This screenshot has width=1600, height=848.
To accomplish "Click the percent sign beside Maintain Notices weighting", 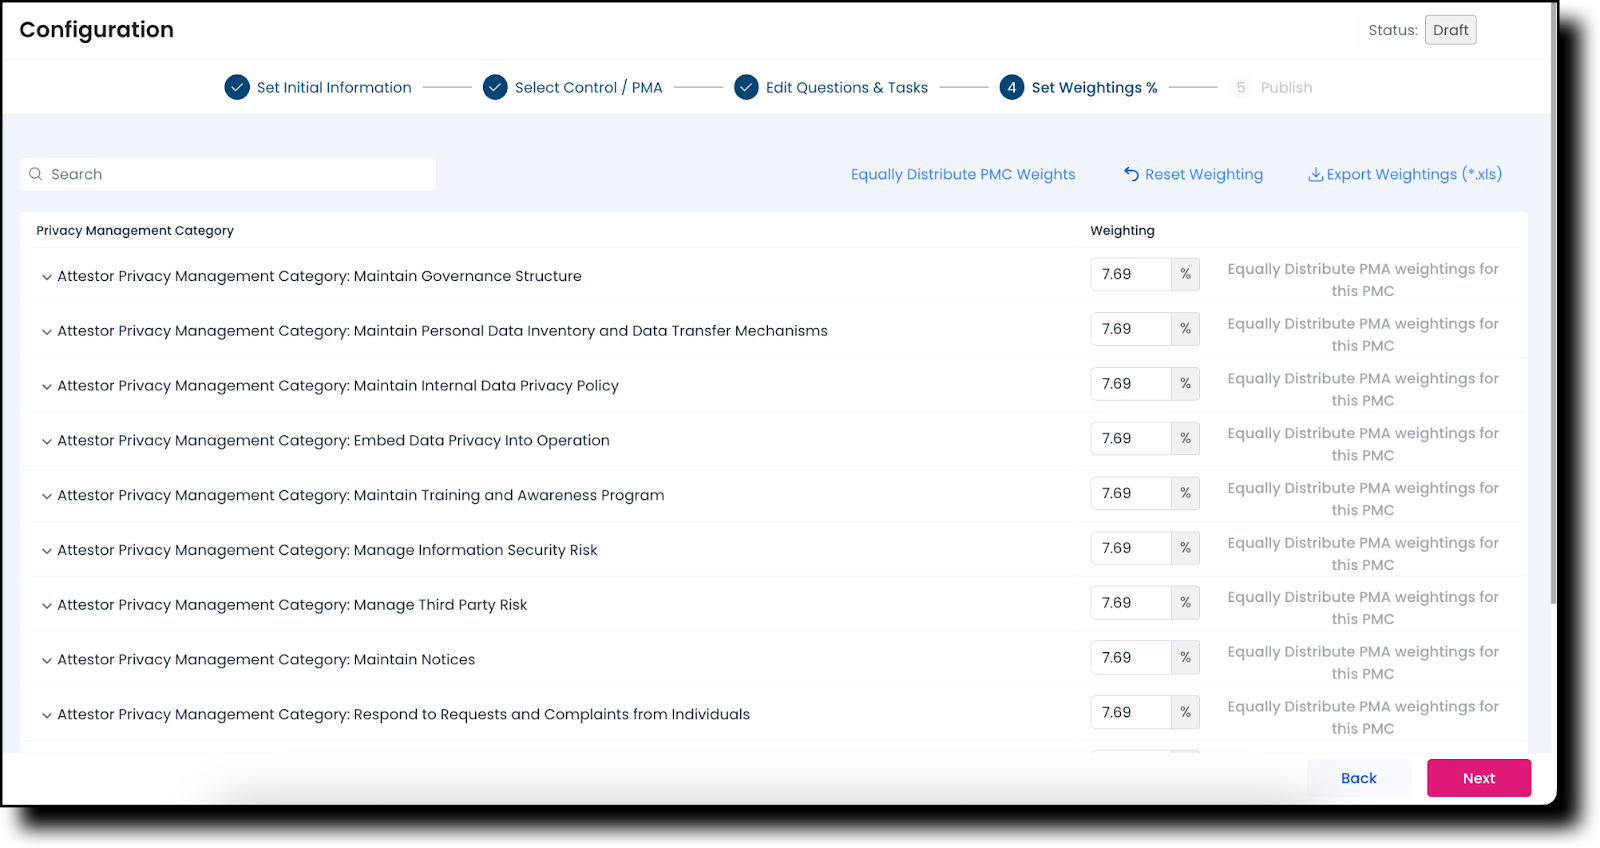I will pyautogui.click(x=1185, y=657).
